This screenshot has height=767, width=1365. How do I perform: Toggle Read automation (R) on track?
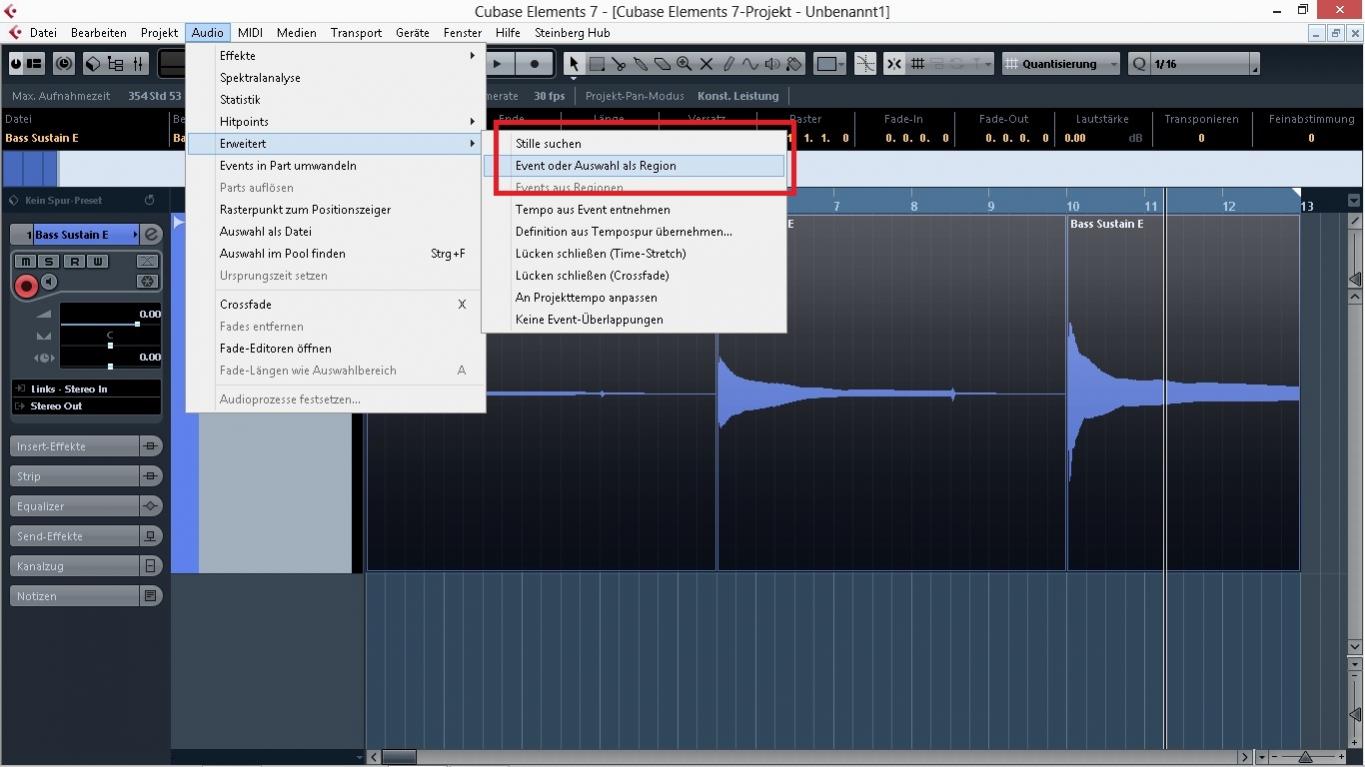74,262
